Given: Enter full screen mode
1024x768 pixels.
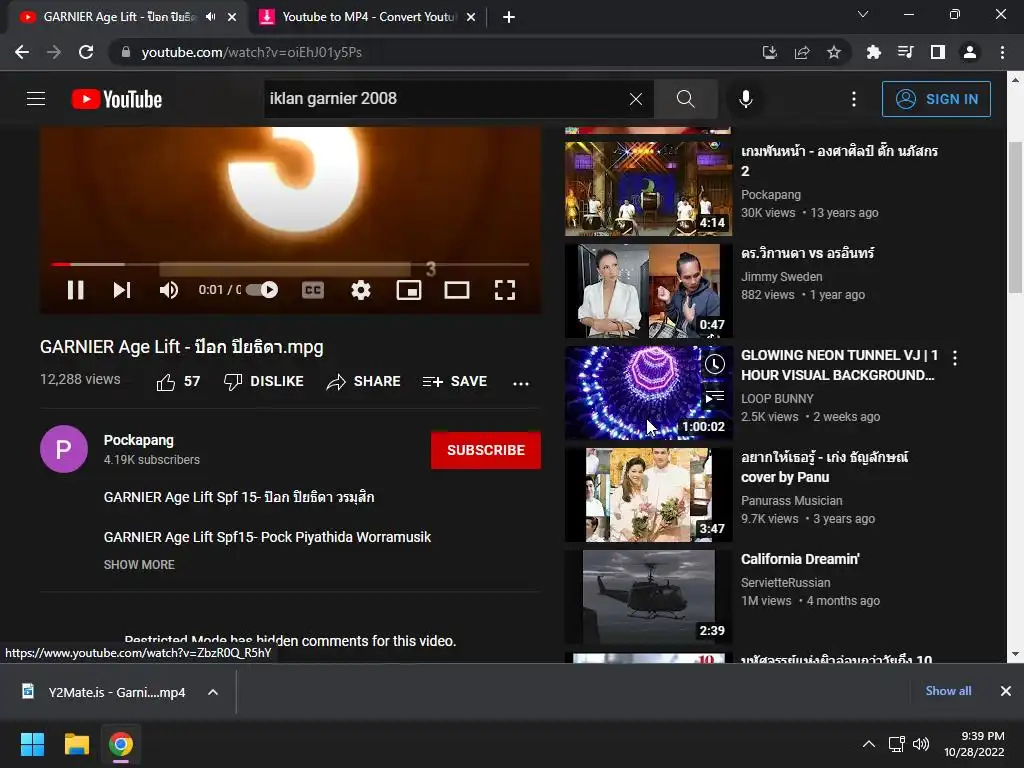Looking at the screenshot, I should (505, 290).
